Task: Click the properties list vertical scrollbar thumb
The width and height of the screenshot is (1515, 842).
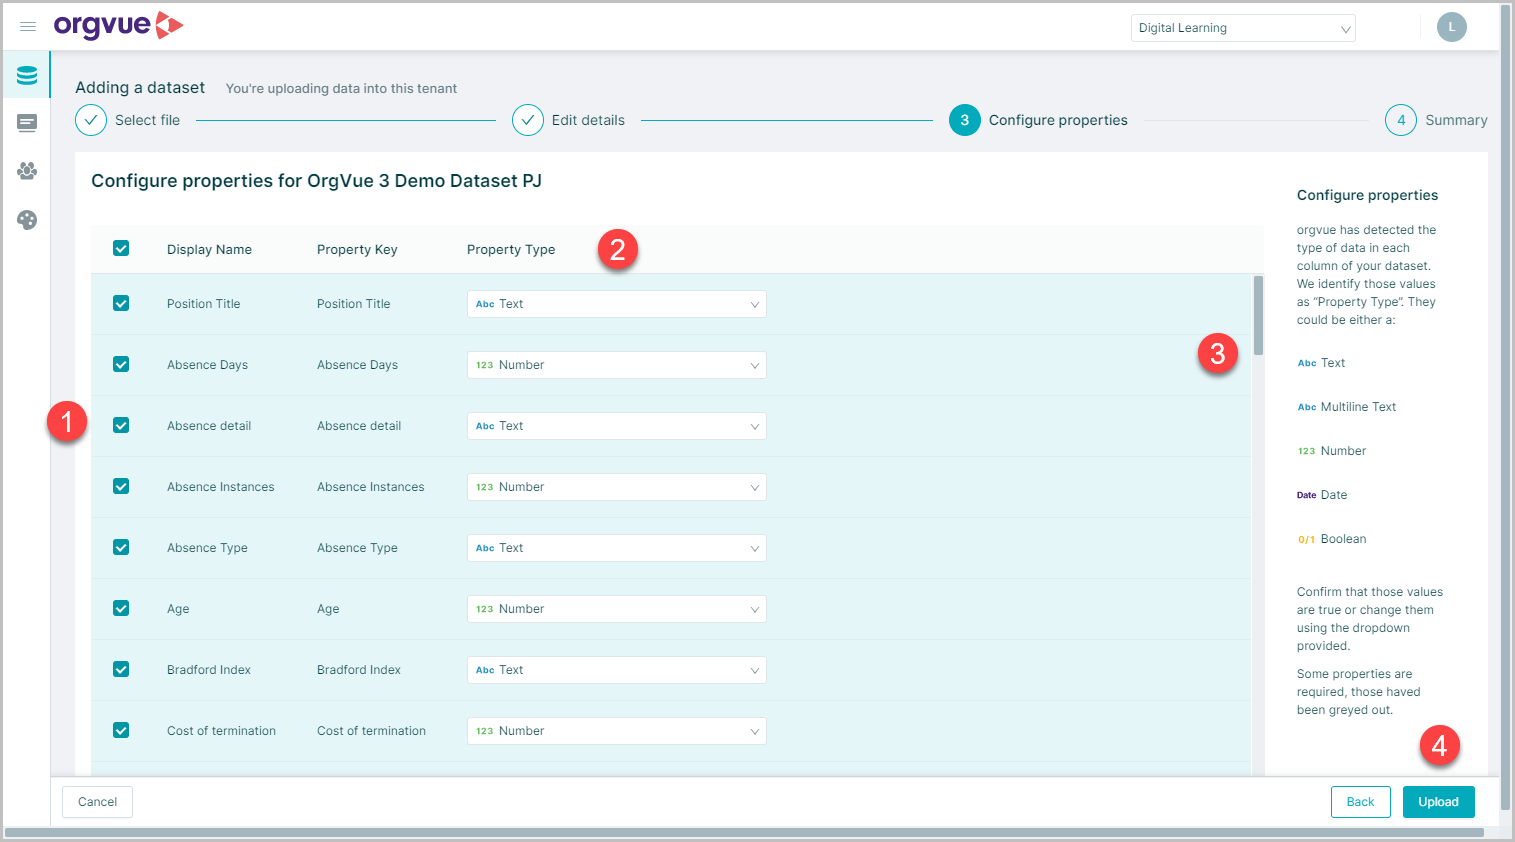Action: pos(1258,316)
